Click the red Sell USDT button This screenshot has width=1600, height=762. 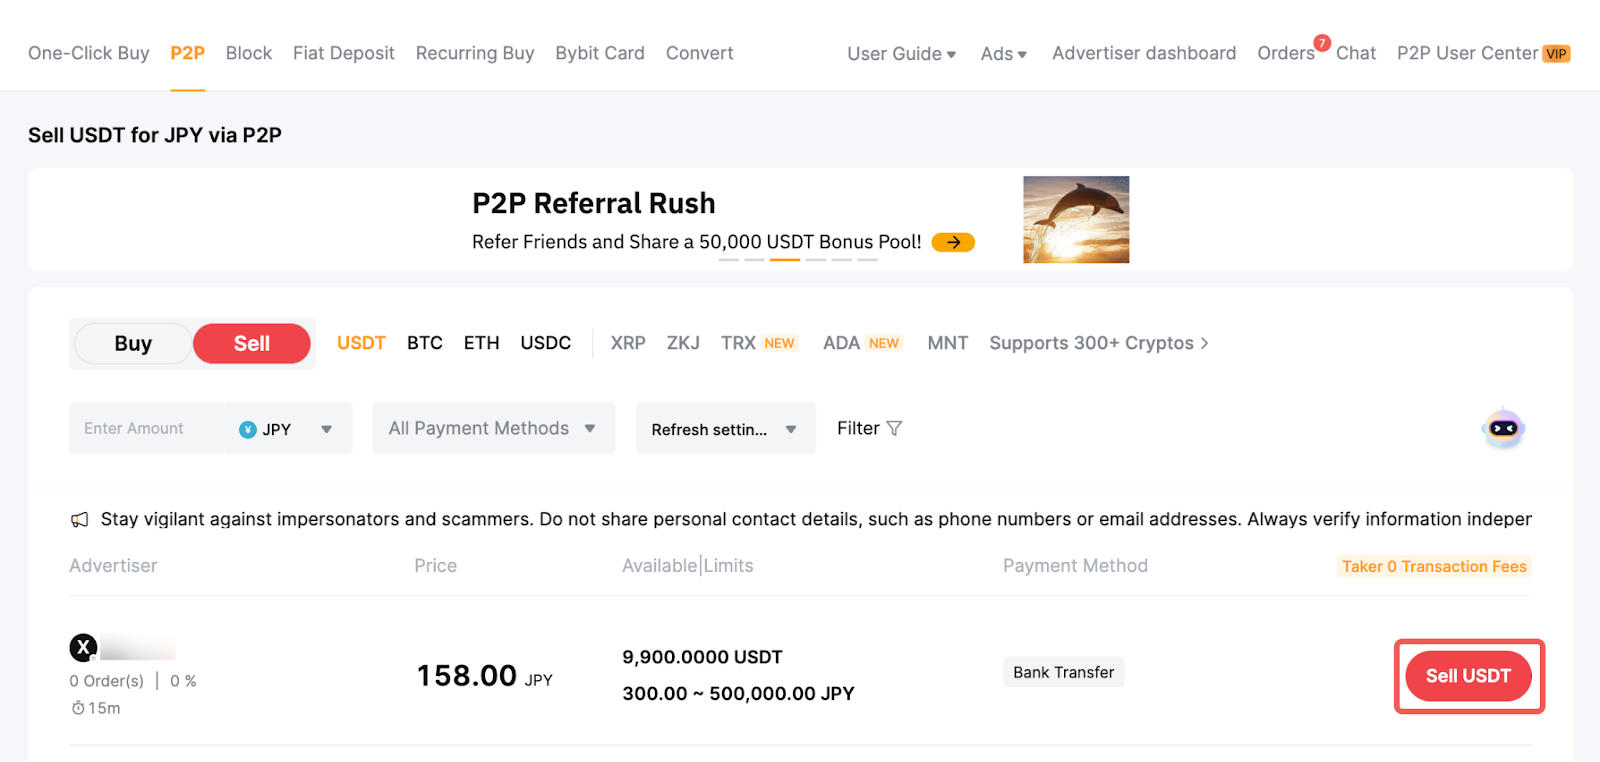(1468, 676)
